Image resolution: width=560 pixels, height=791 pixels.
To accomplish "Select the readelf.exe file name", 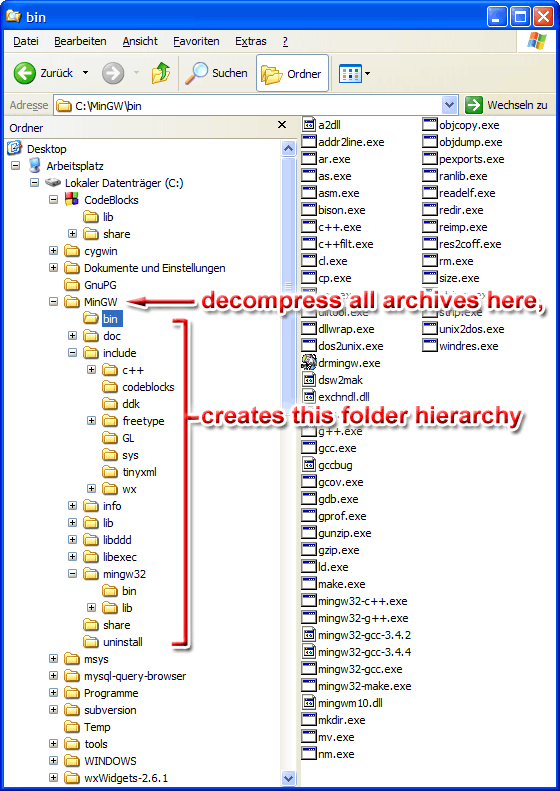I will click(467, 193).
